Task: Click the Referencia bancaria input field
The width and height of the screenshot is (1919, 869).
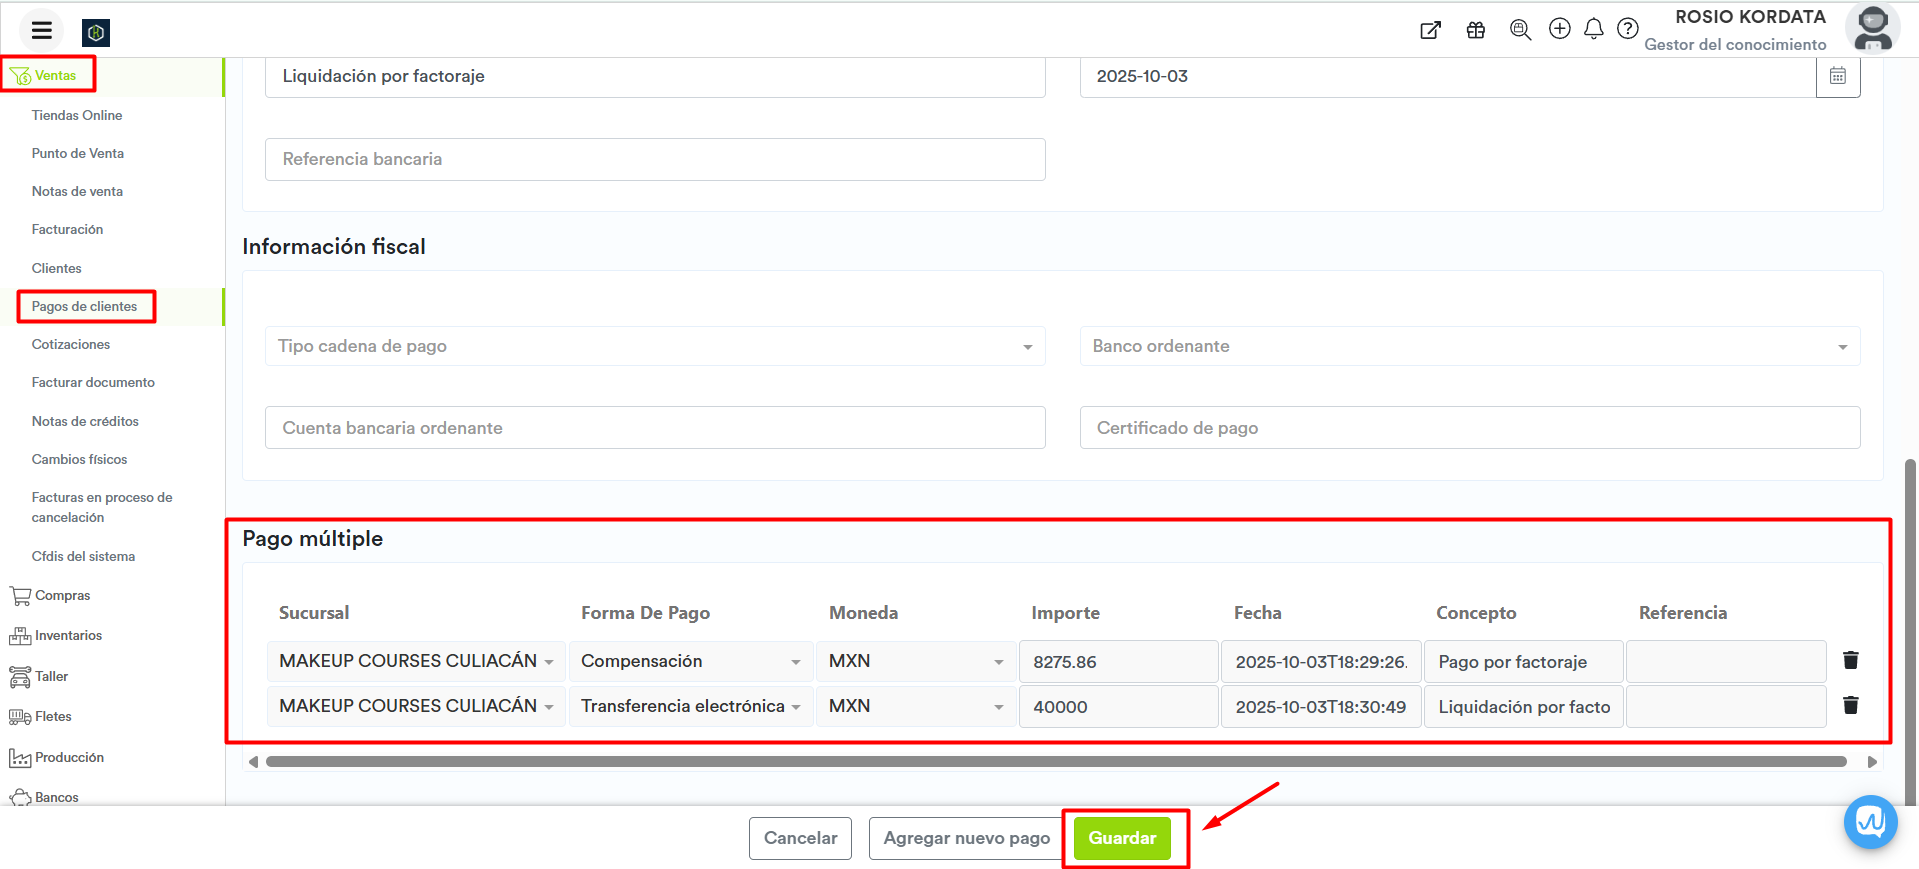Action: click(655, 159)
